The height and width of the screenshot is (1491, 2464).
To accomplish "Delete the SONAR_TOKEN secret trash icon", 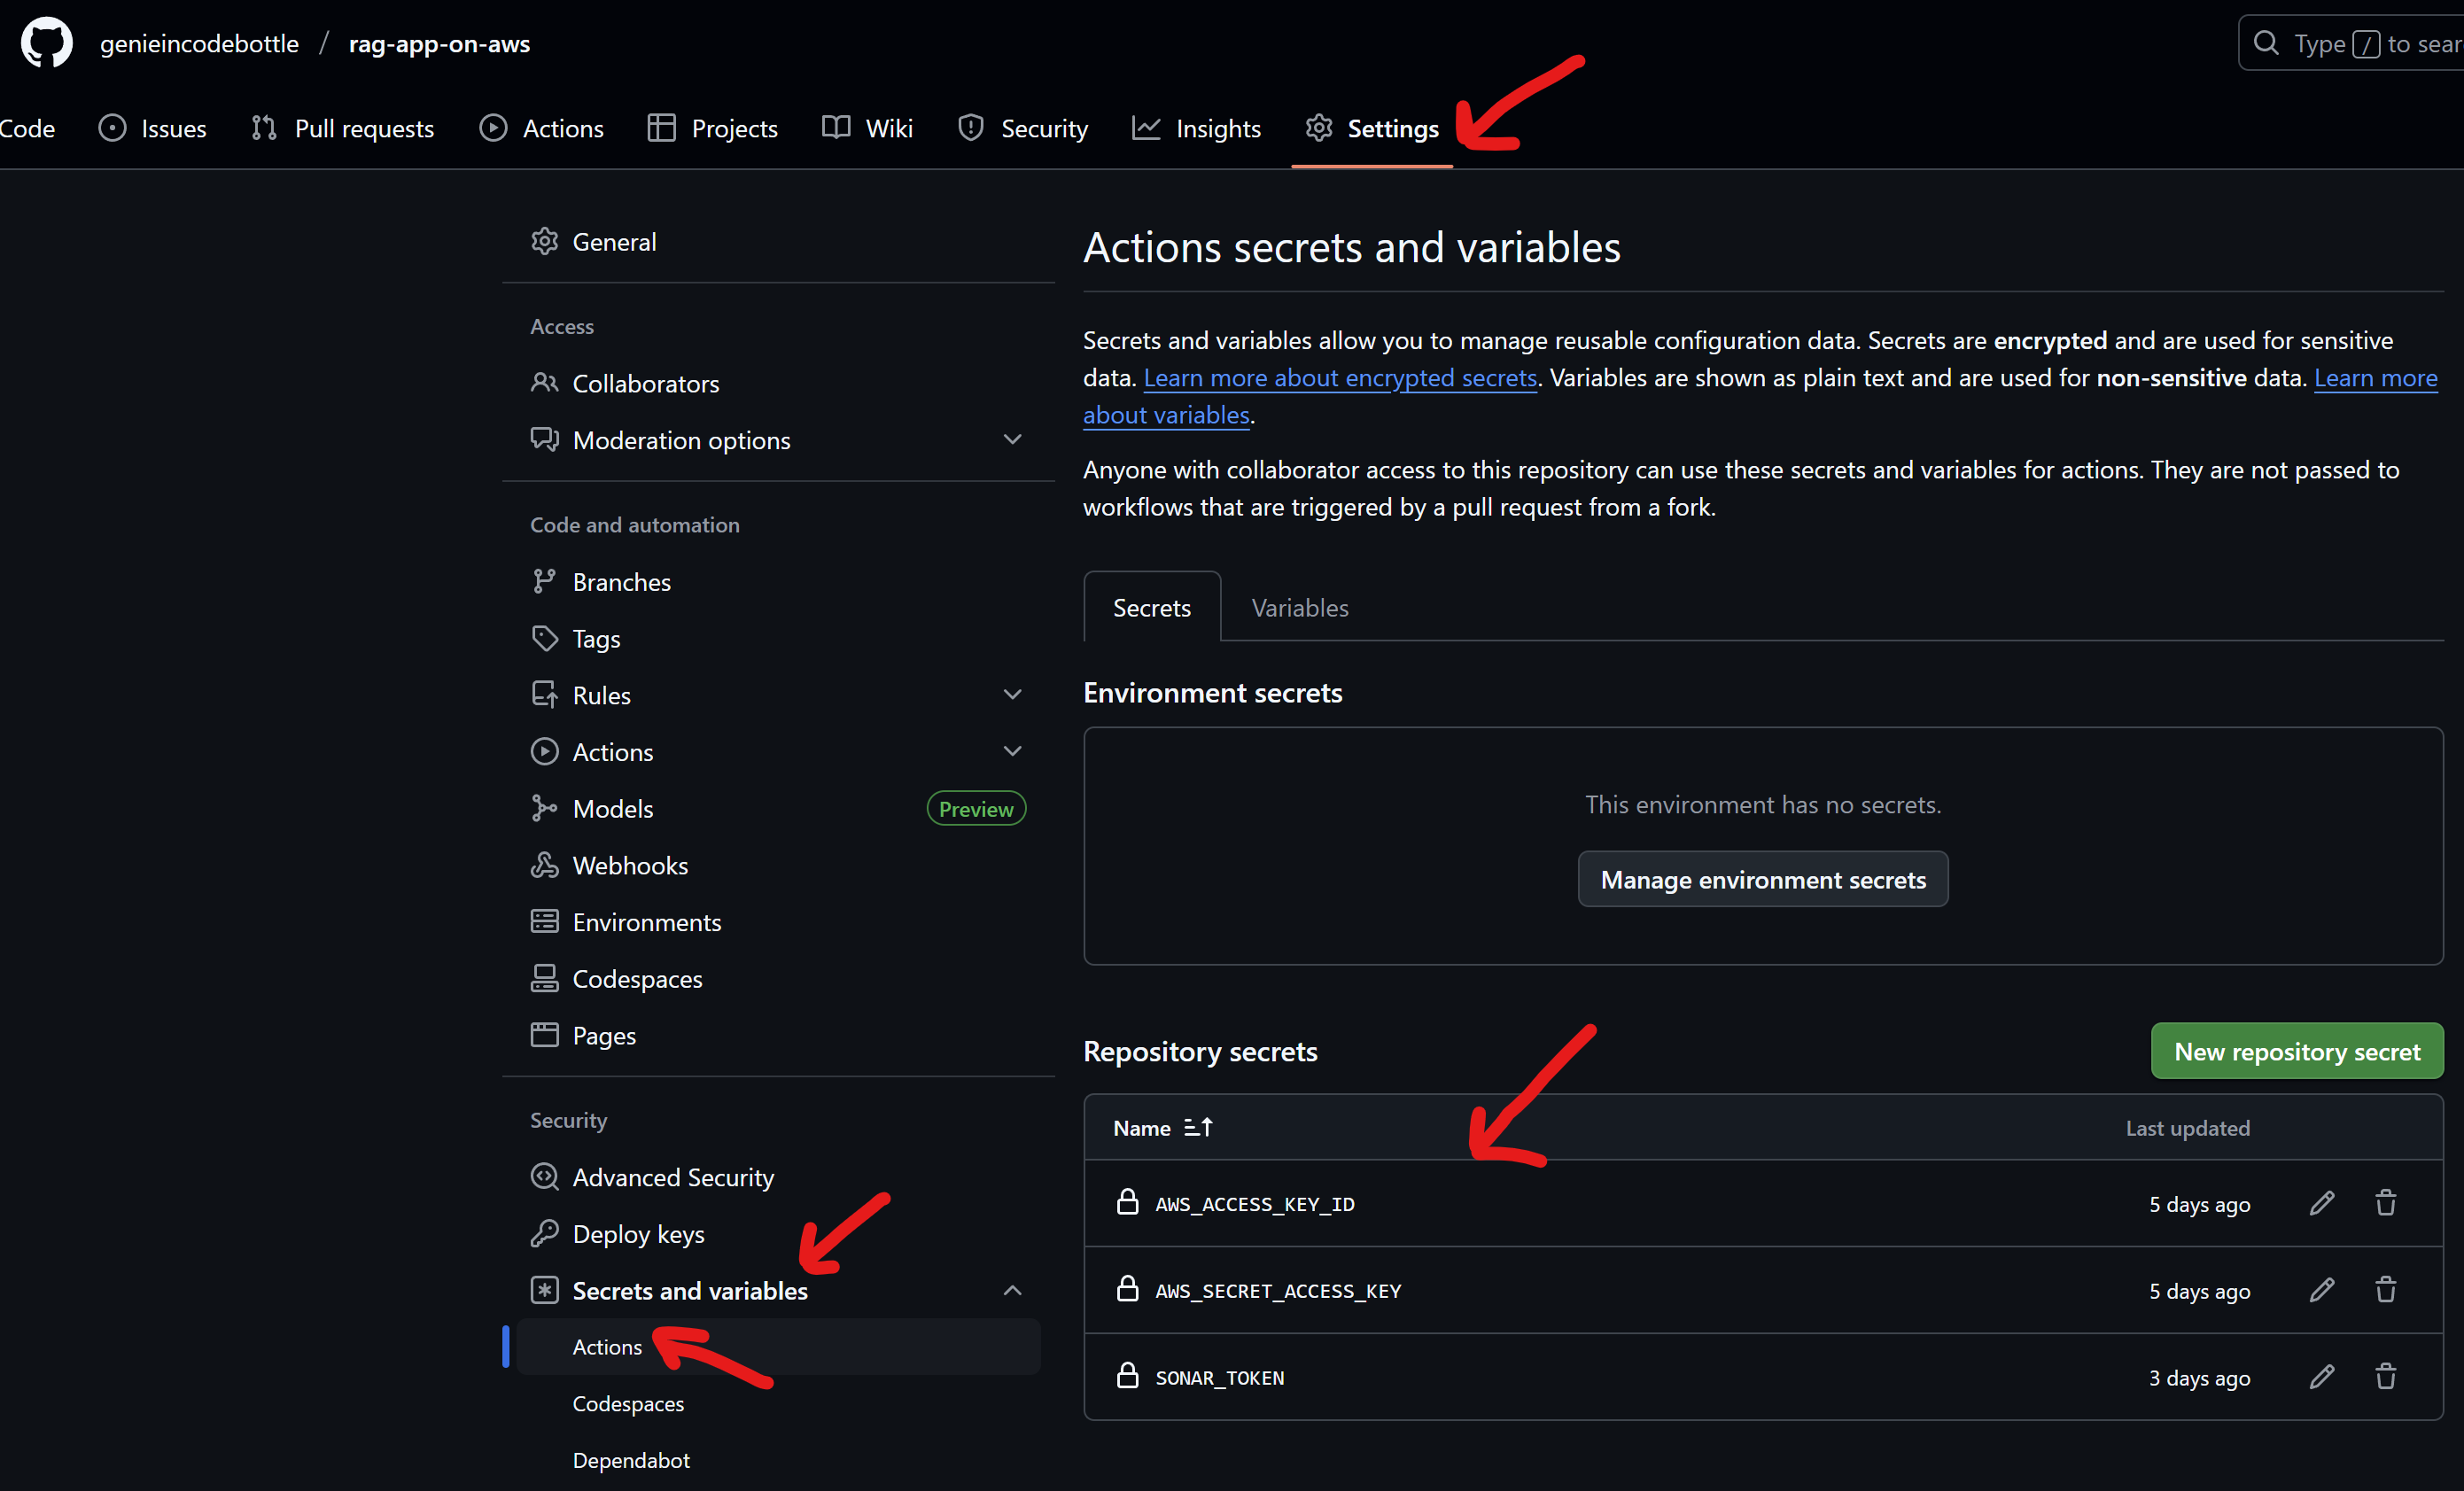I will (x=2385, y=1377).
